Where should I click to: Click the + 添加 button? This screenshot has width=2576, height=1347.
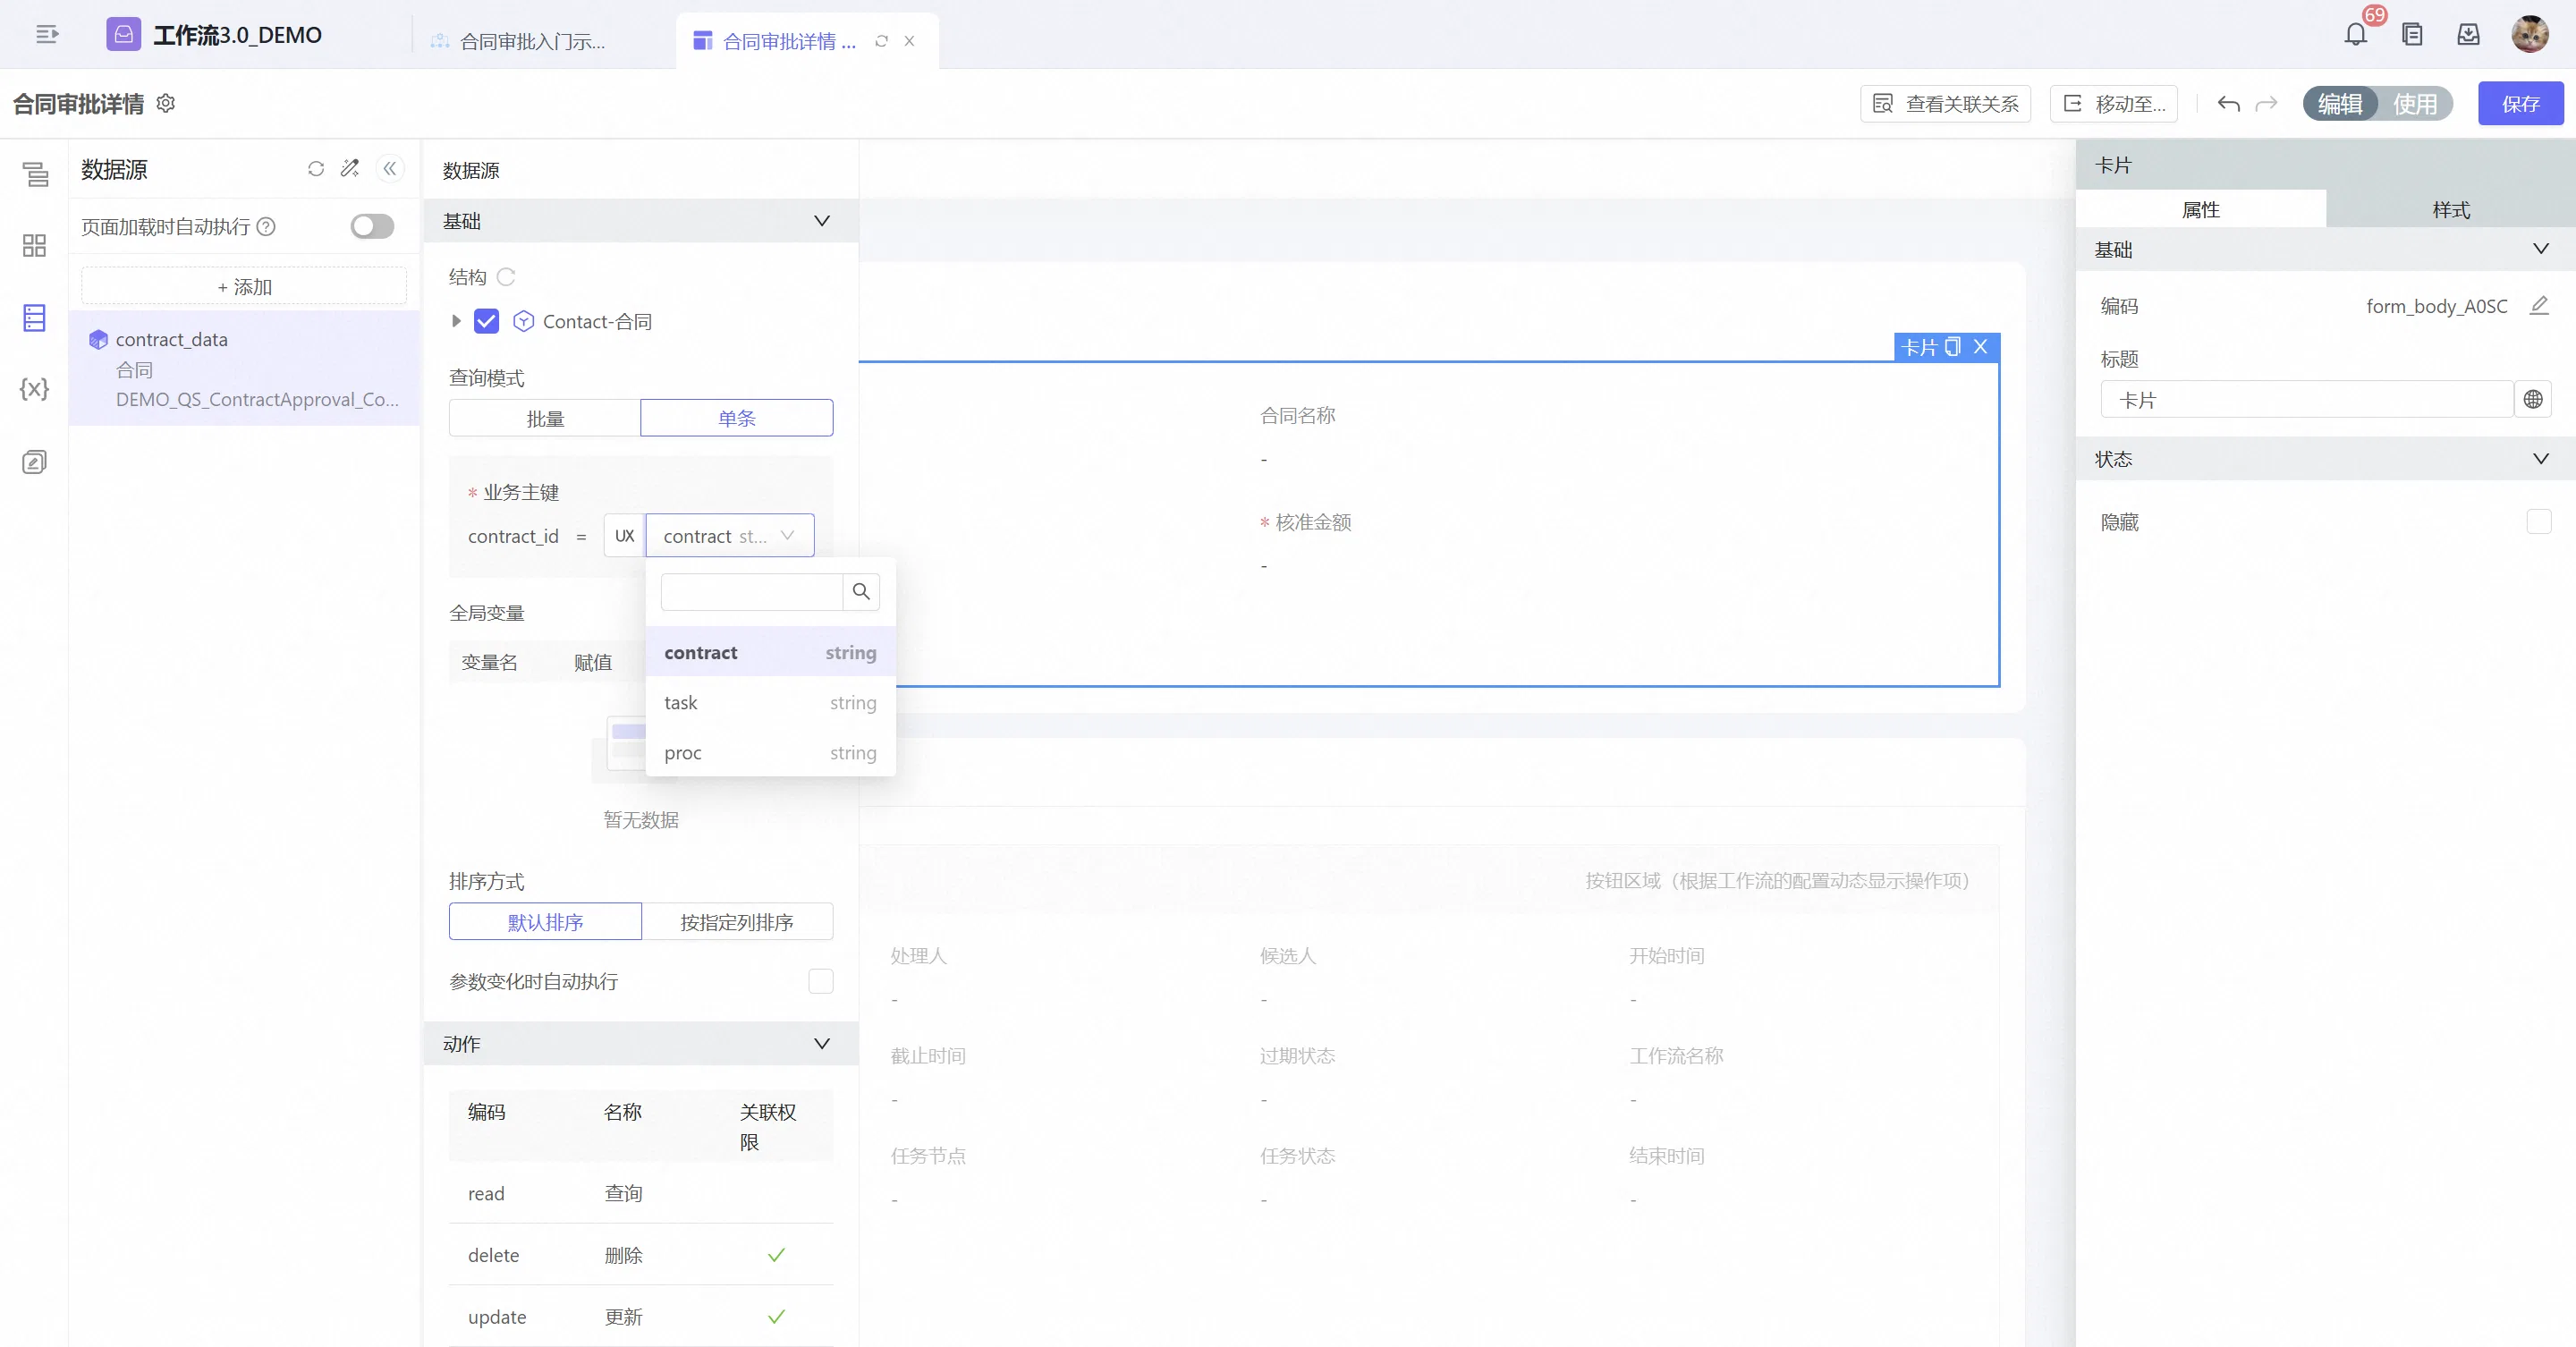[x=244, y=287]
